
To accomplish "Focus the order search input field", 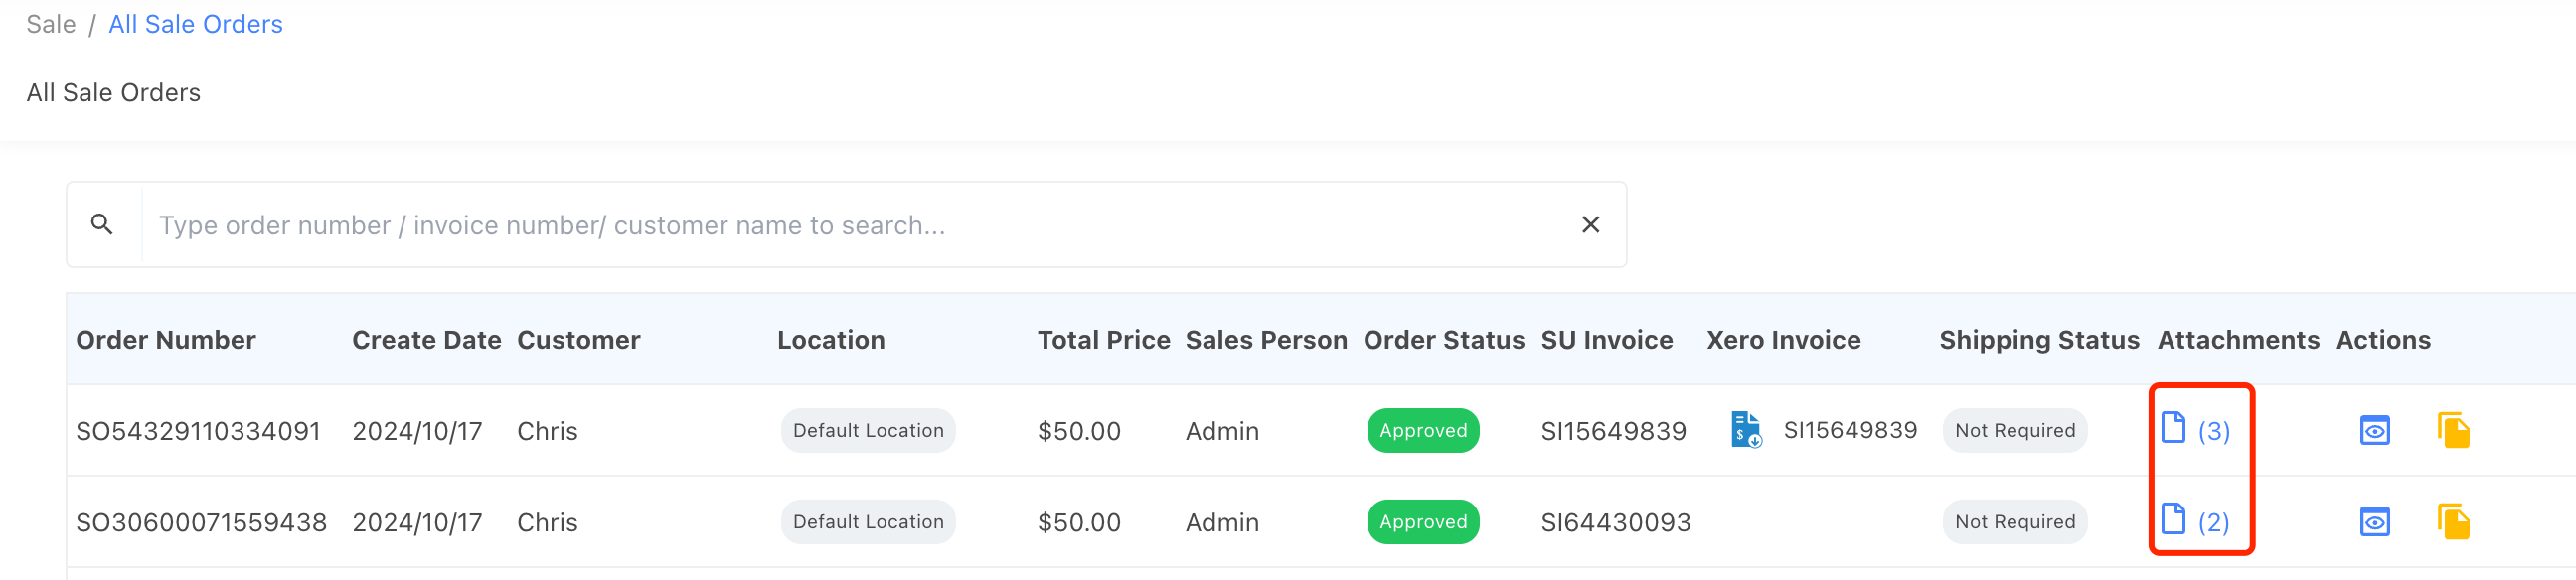I will click(x=850, y=225).
